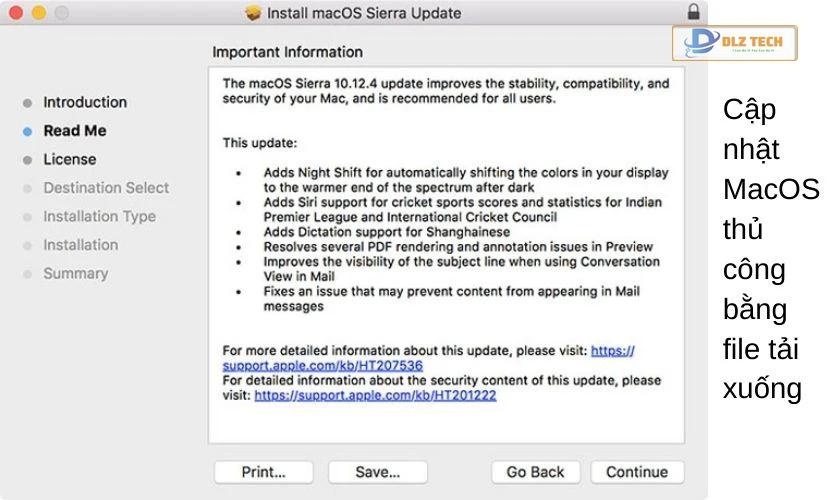Select the Read Me step

click(74, 131)
